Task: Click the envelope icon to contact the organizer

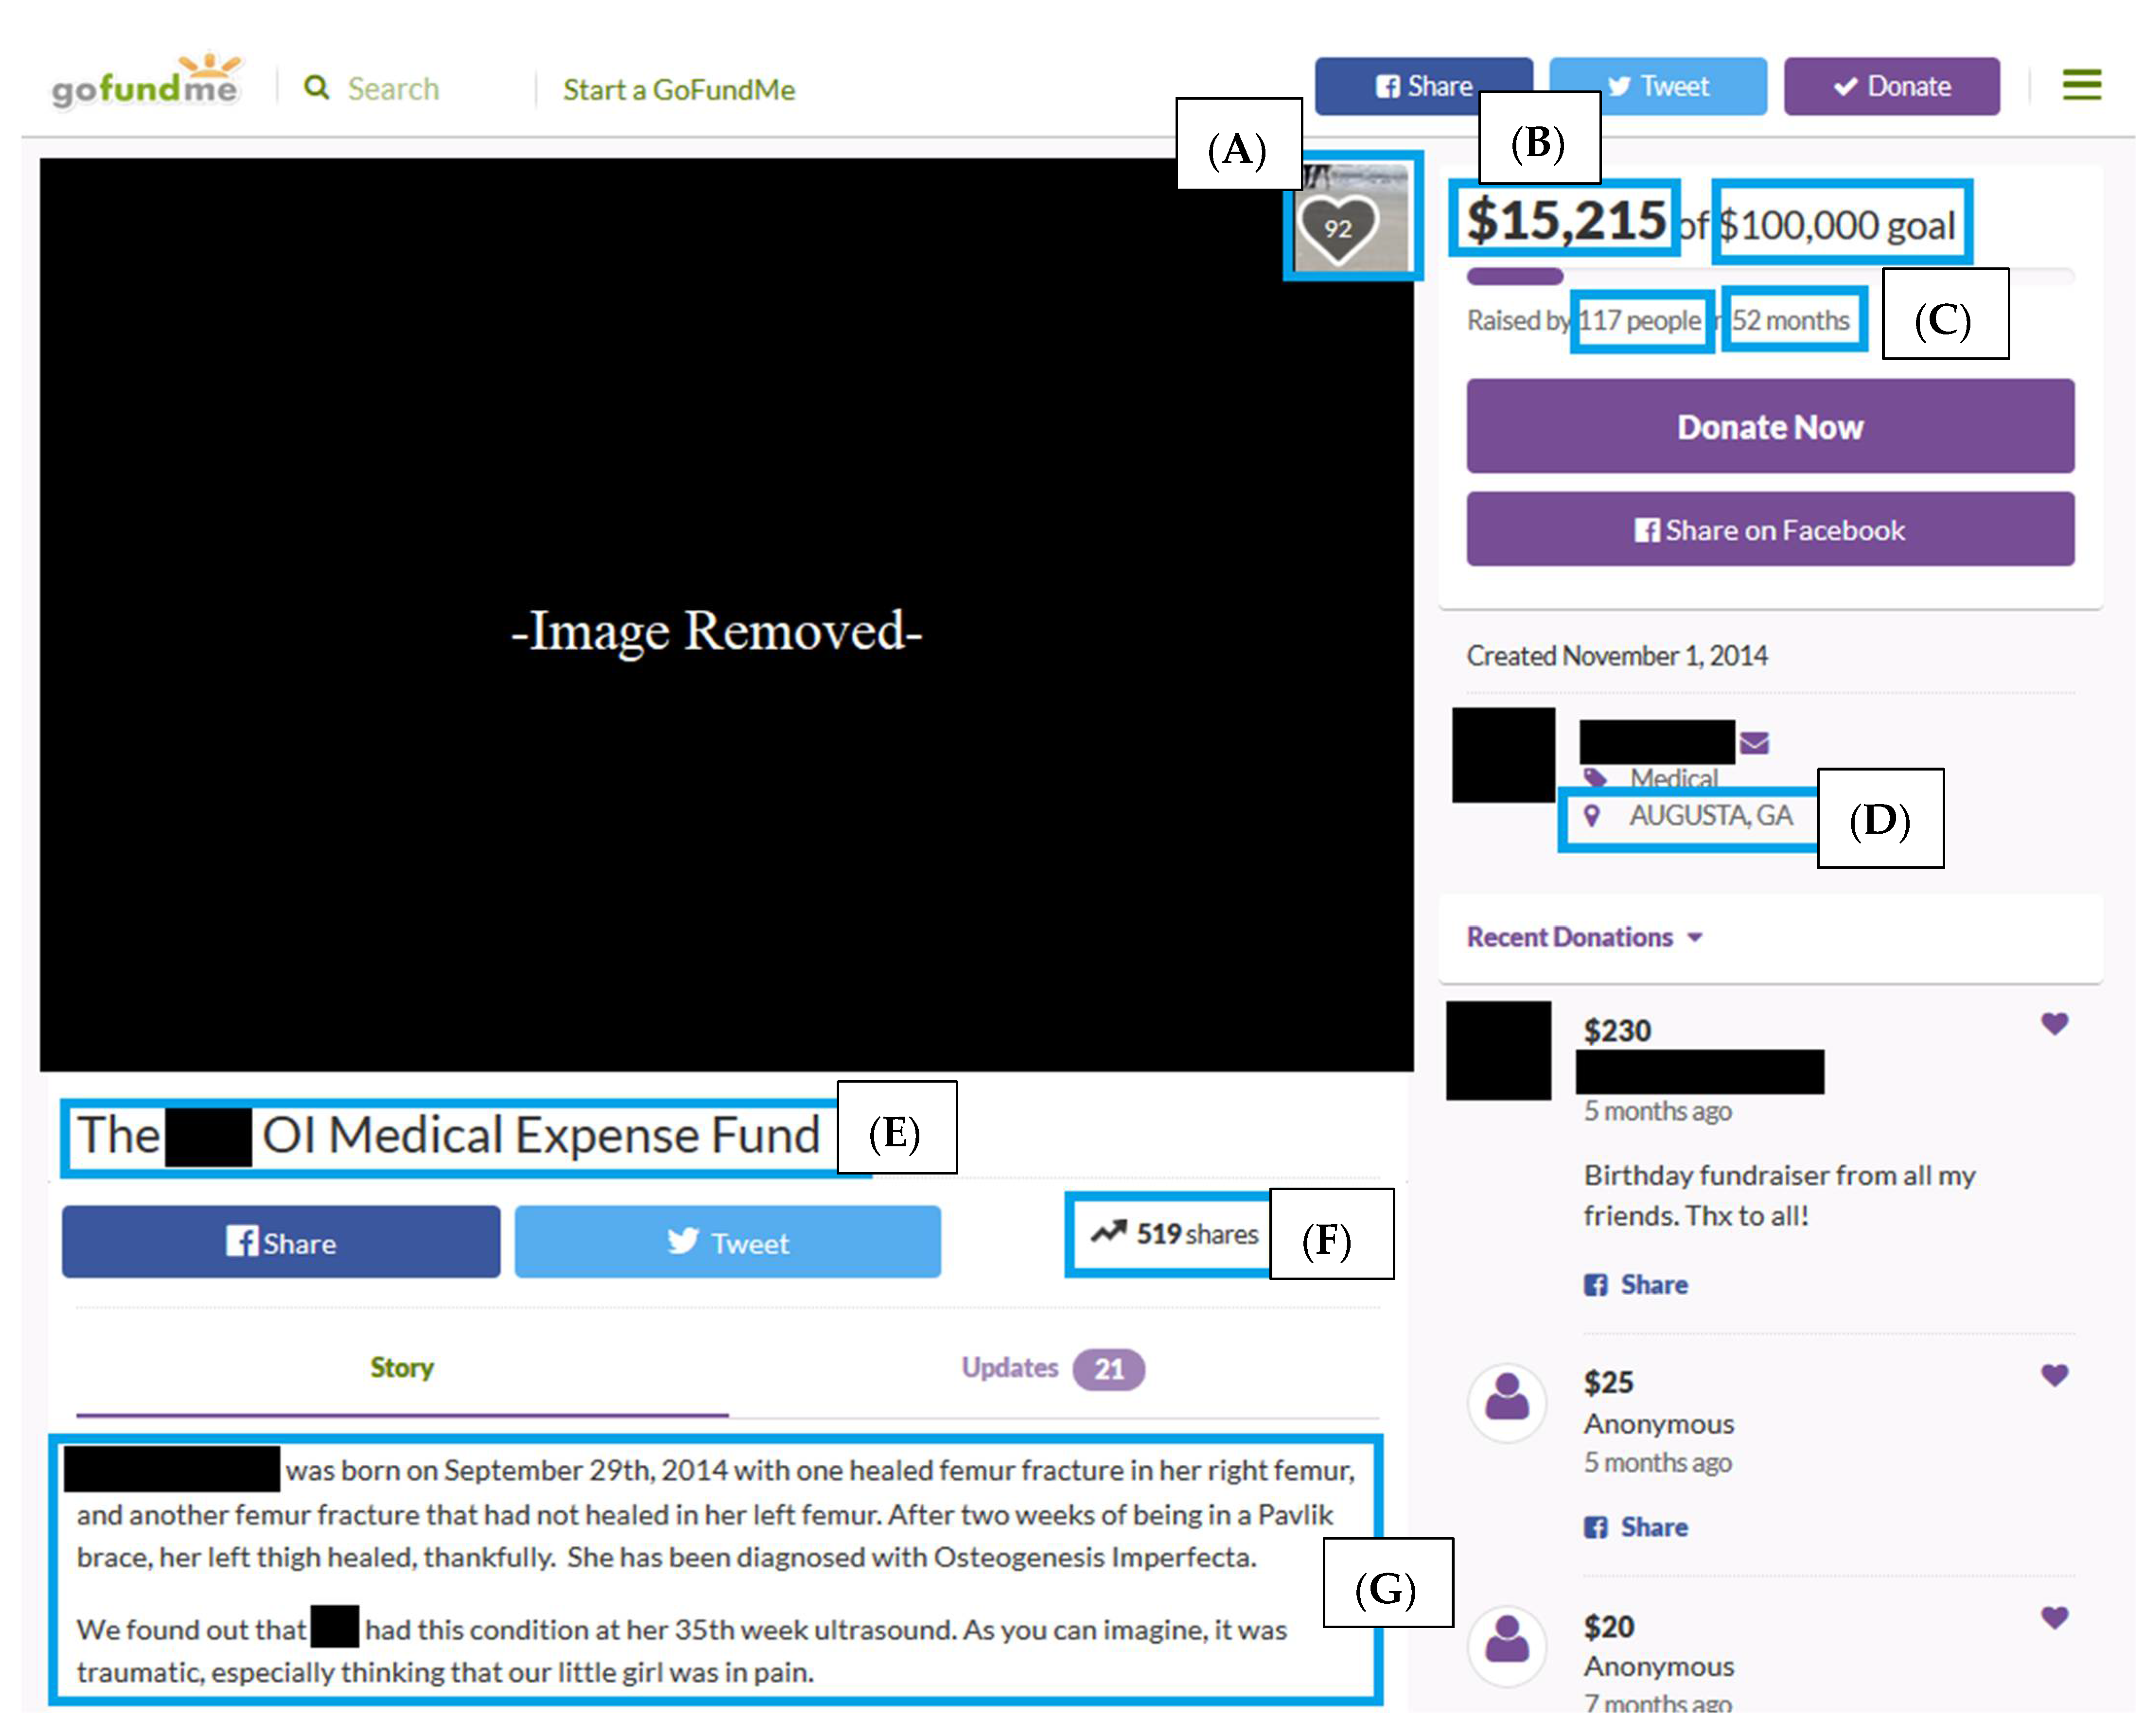Action: pos(1754,743)
